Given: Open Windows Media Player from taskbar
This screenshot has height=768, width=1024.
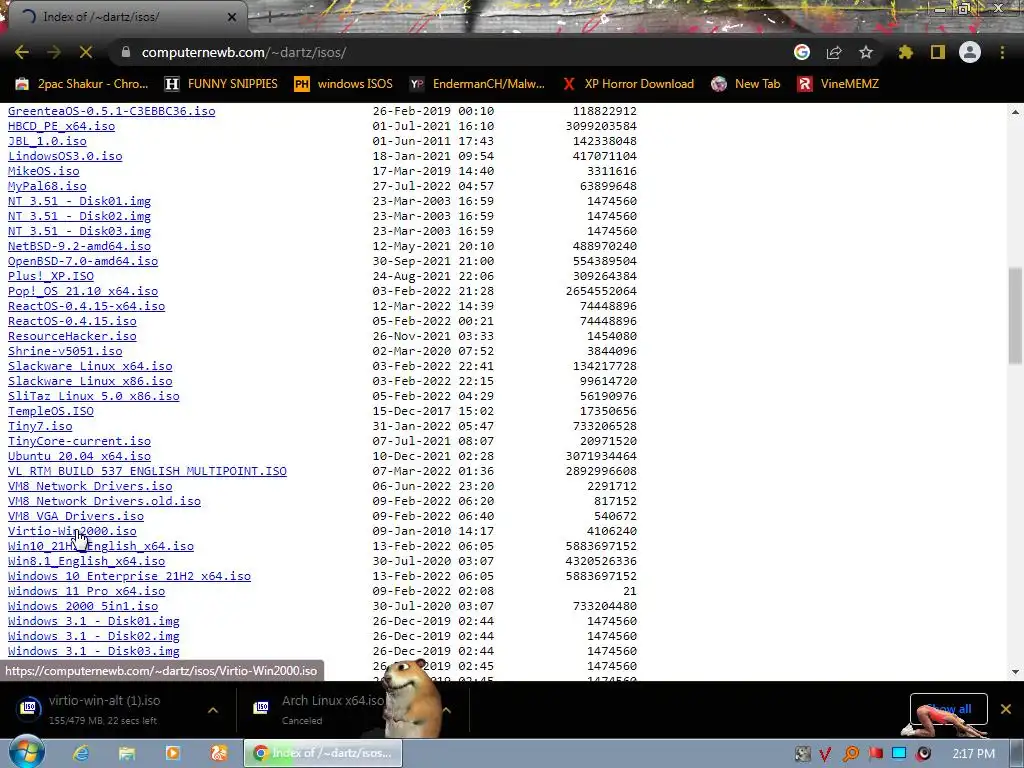Looking at the screenshot, I should [173, 753].
